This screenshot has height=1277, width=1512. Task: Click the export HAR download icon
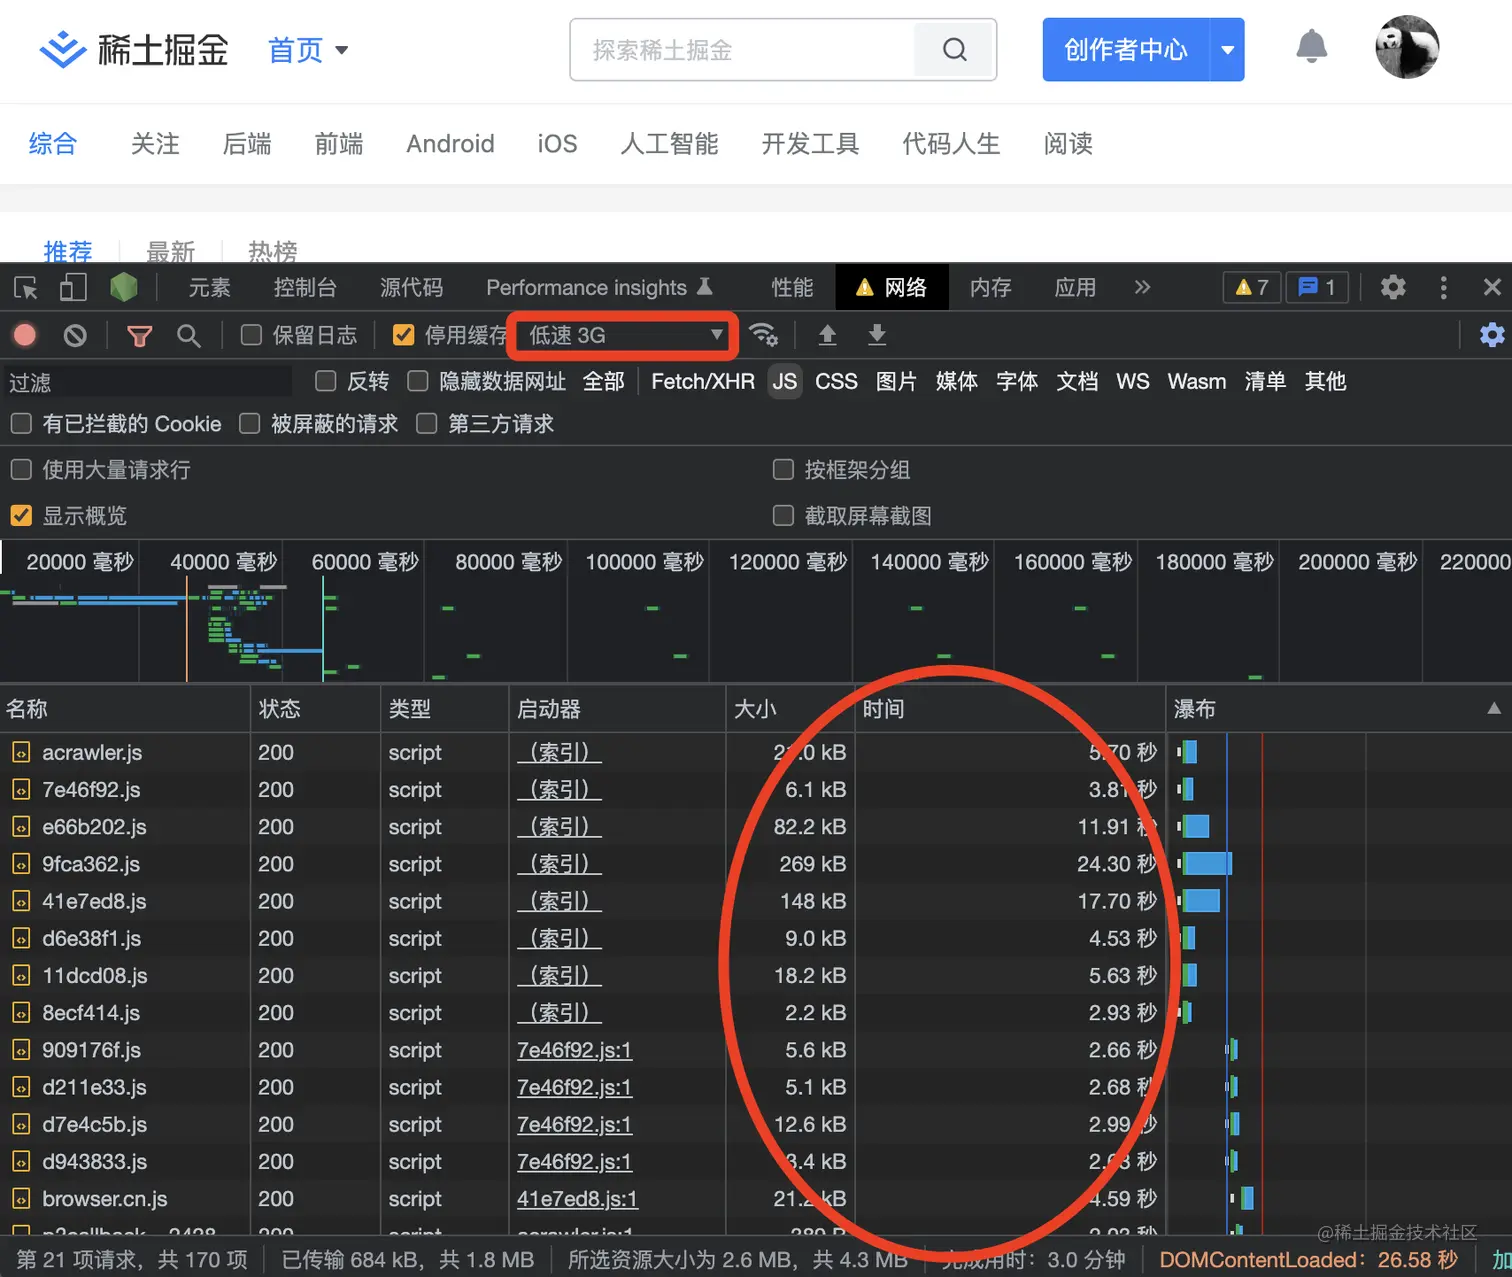(x=877, y=335)
